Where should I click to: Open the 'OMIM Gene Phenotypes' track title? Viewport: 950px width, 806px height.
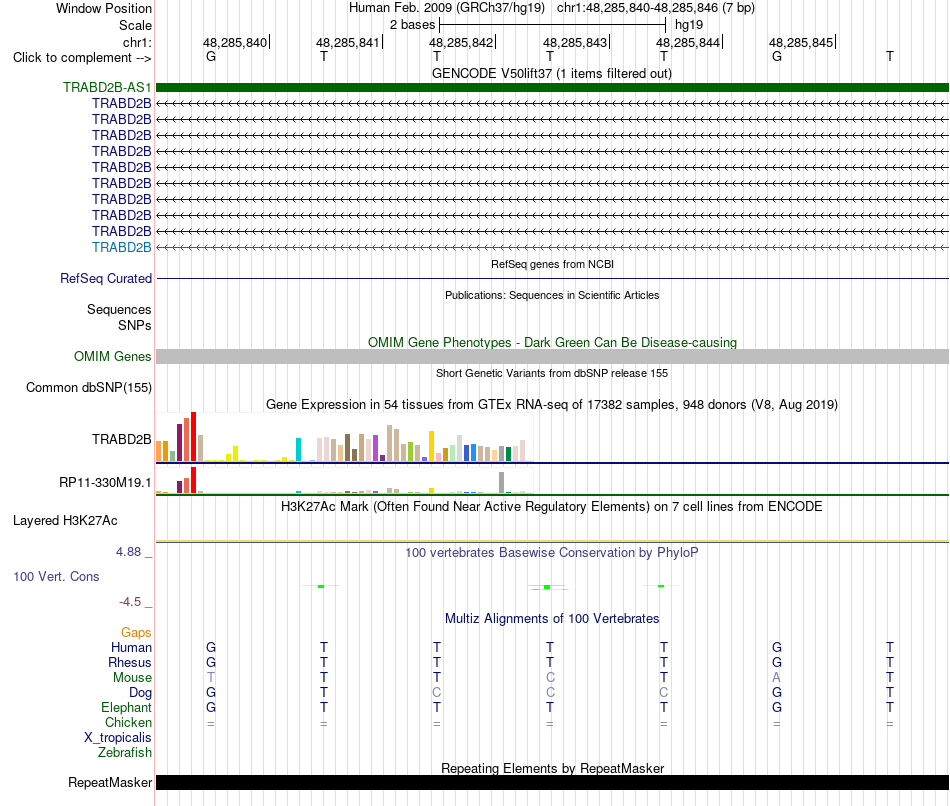coord(552,342)
